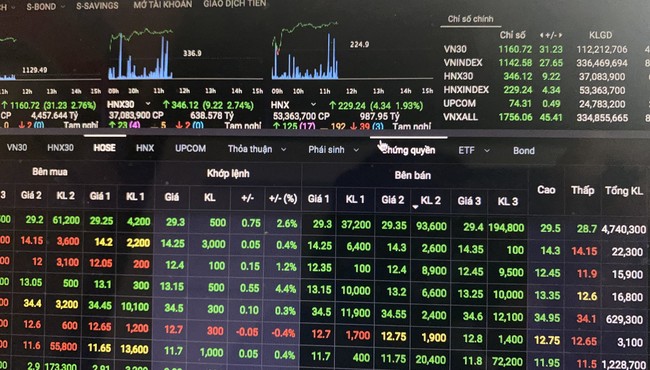The height and width of the screenshot is (370, 650).
Task: Open MỞ TÀI KHOẢN menu item
Action: tap(162, 5)
